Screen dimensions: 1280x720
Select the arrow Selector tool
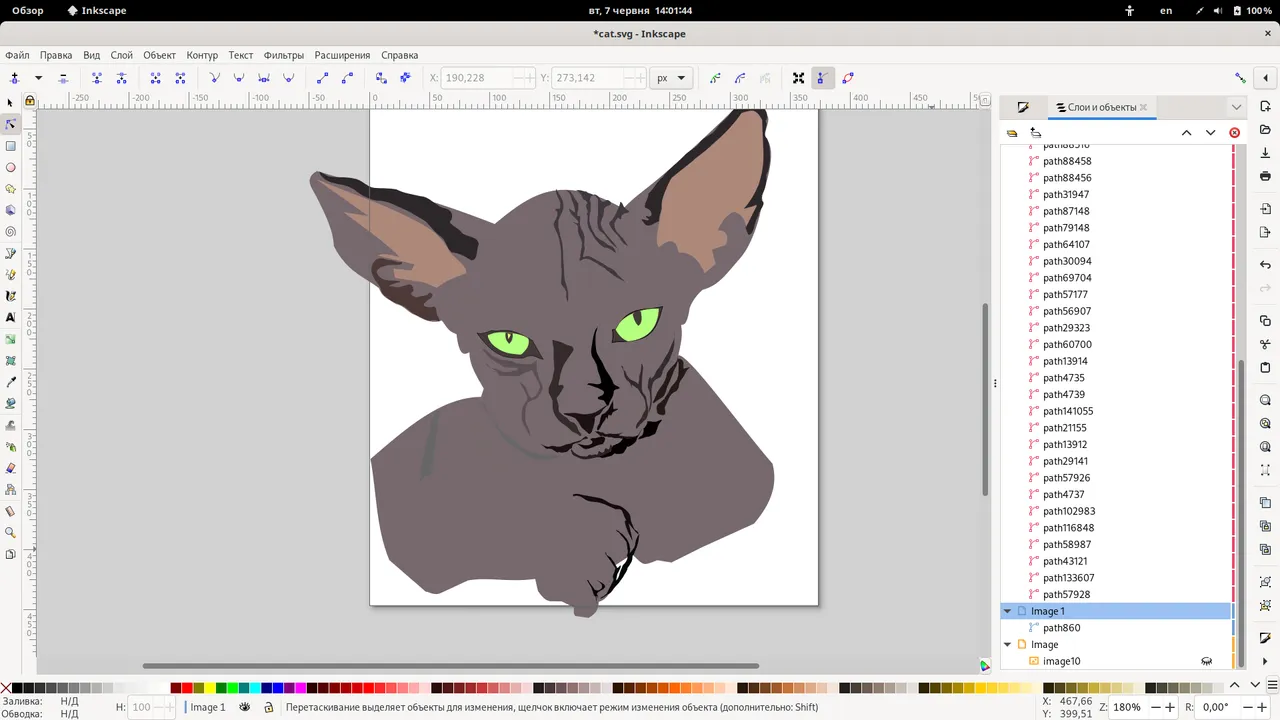point(11,103)
